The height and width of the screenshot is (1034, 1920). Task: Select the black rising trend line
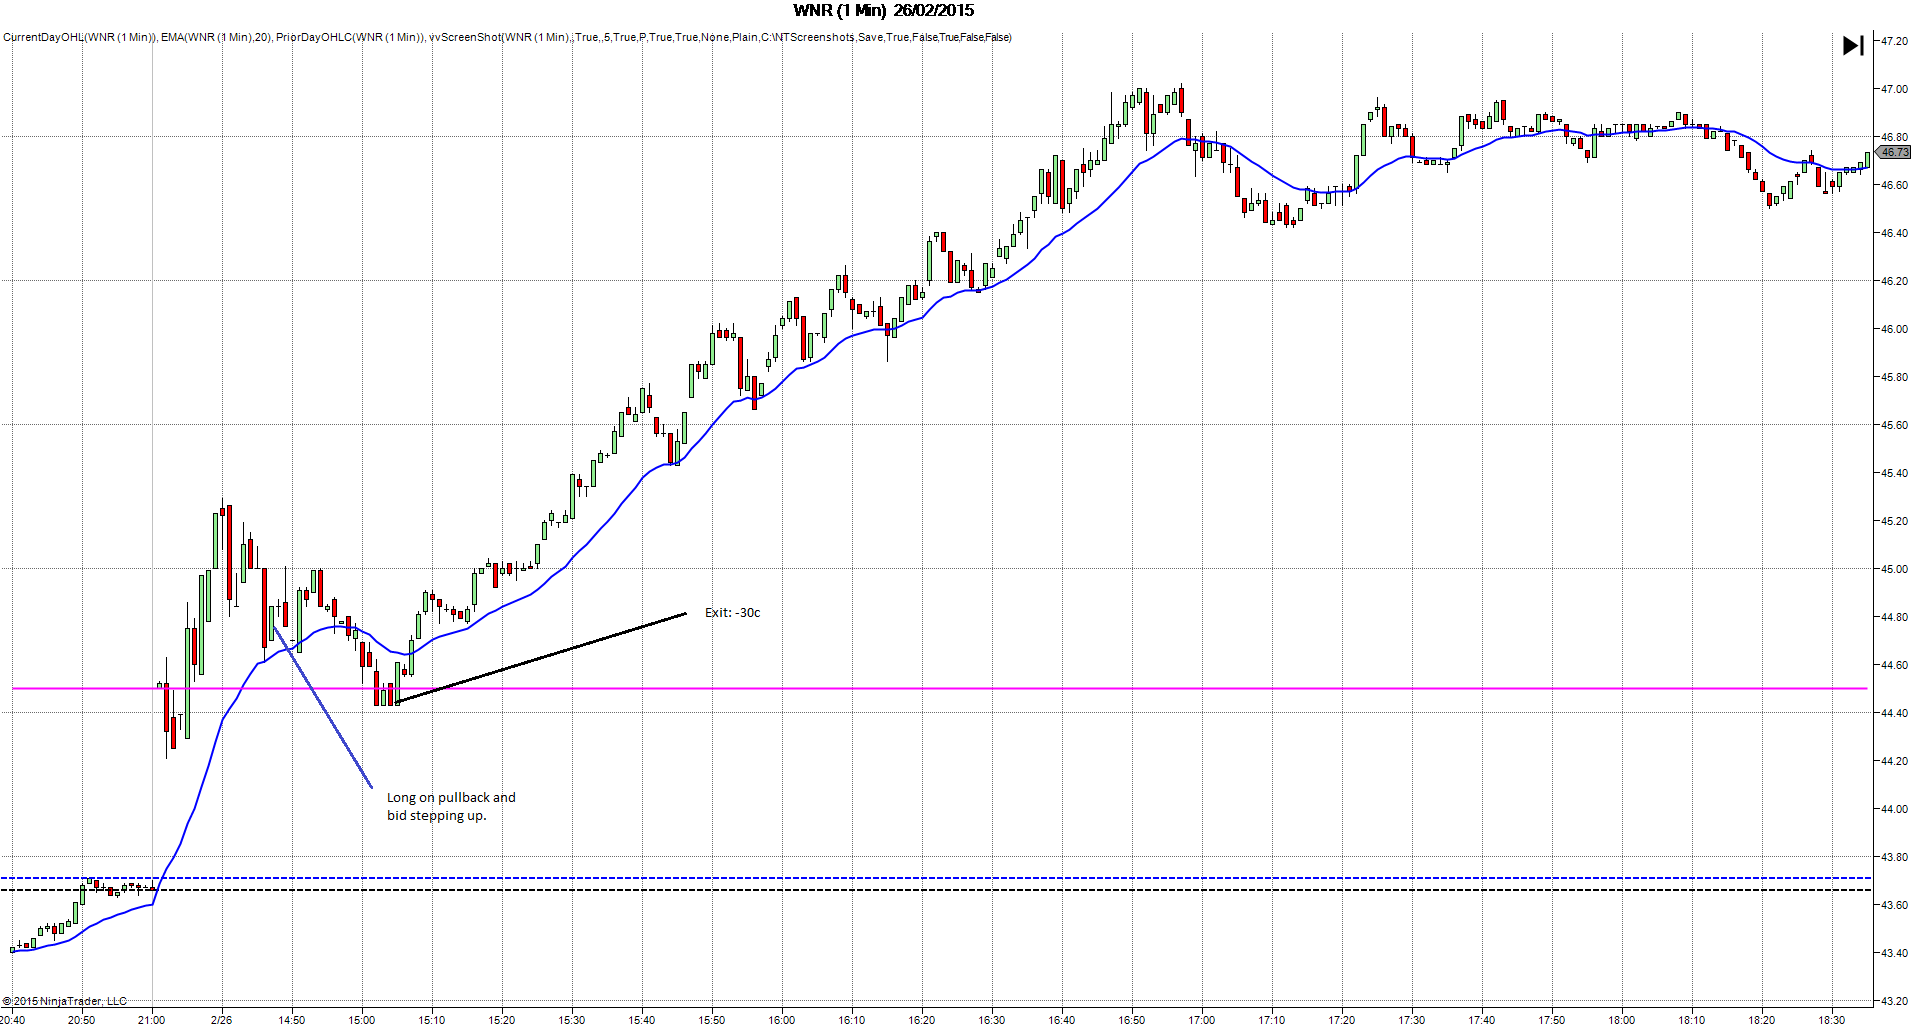pyautogui.click(x=541, y=658)
